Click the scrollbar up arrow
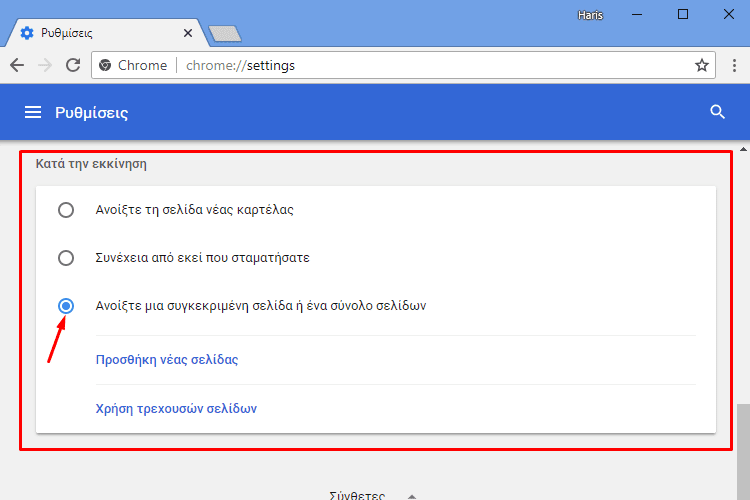 point(743,149)
